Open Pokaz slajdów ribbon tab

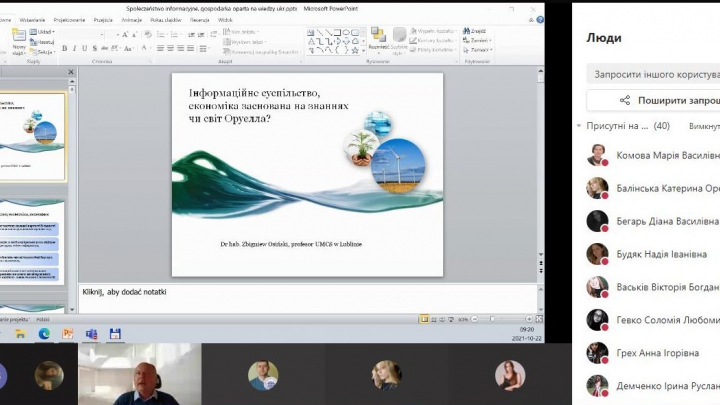pos(166,20)
